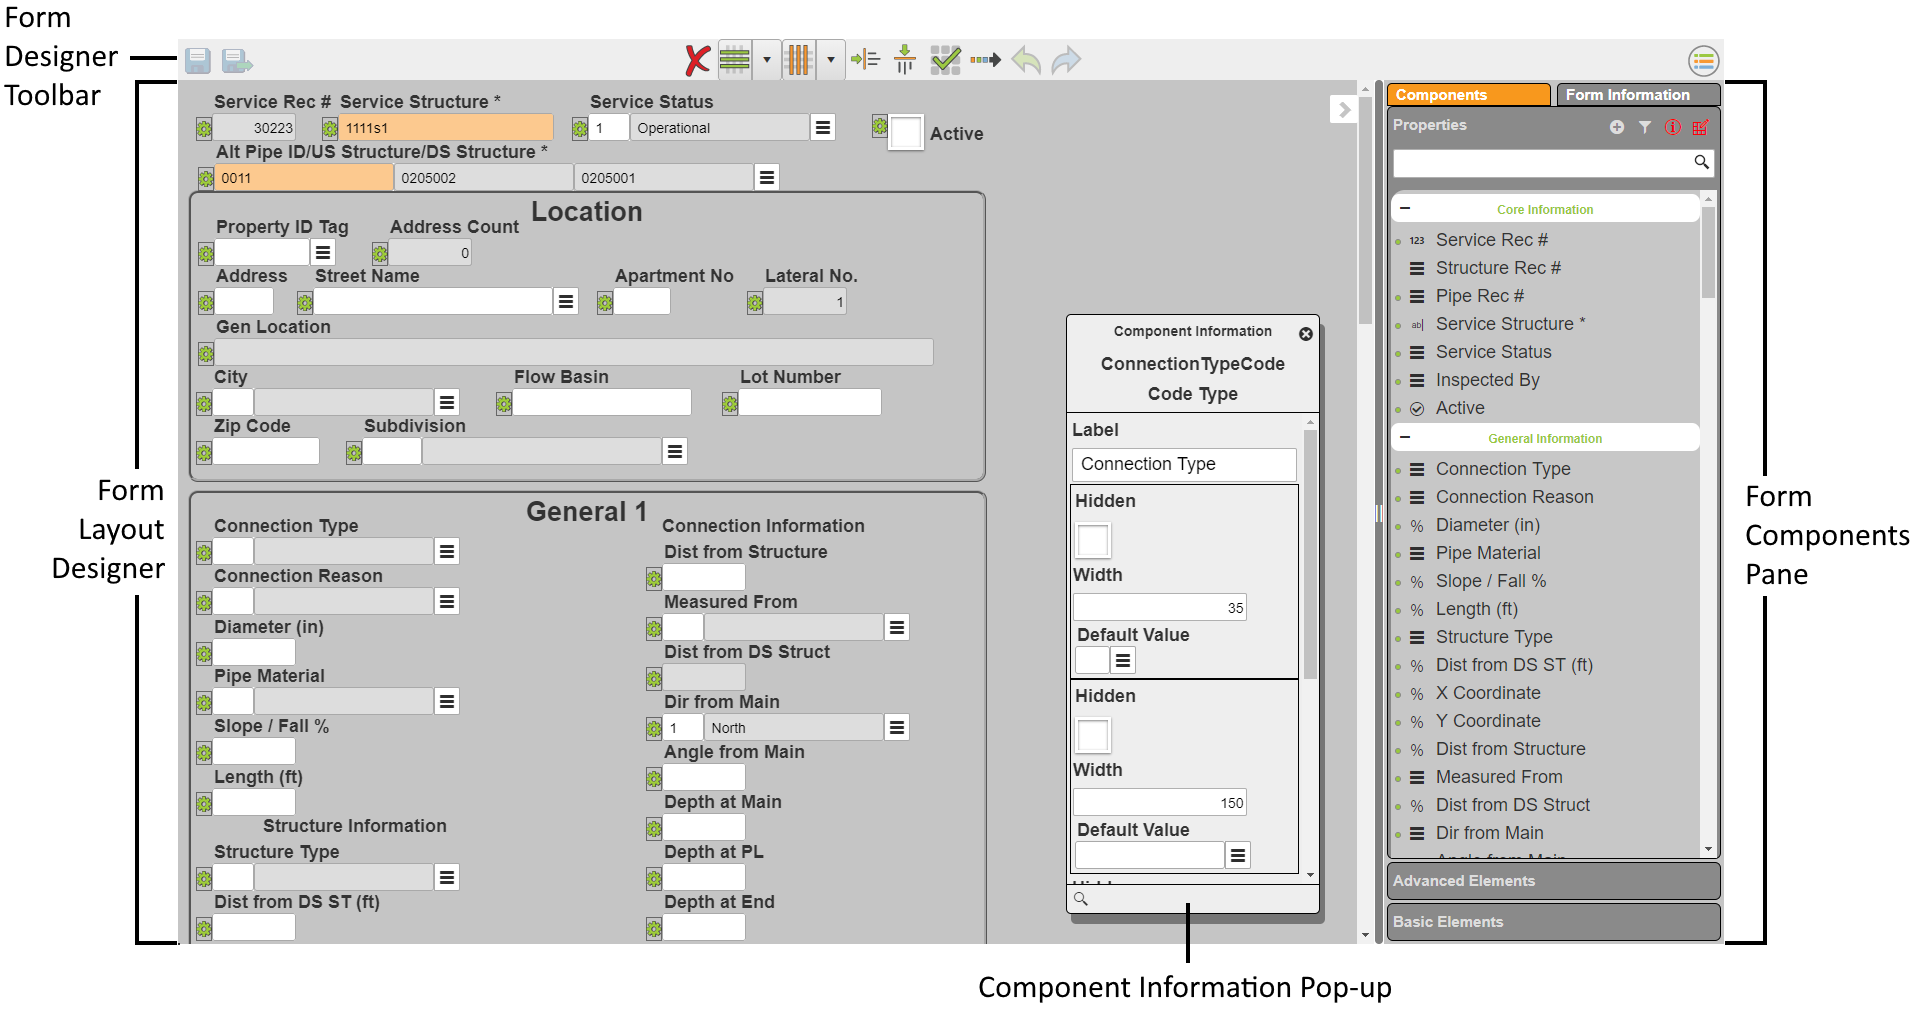Viewport: 1914px width, 1009px height.
Task: Click the filter funnel icon in Properties
Action: point(1645,127)
